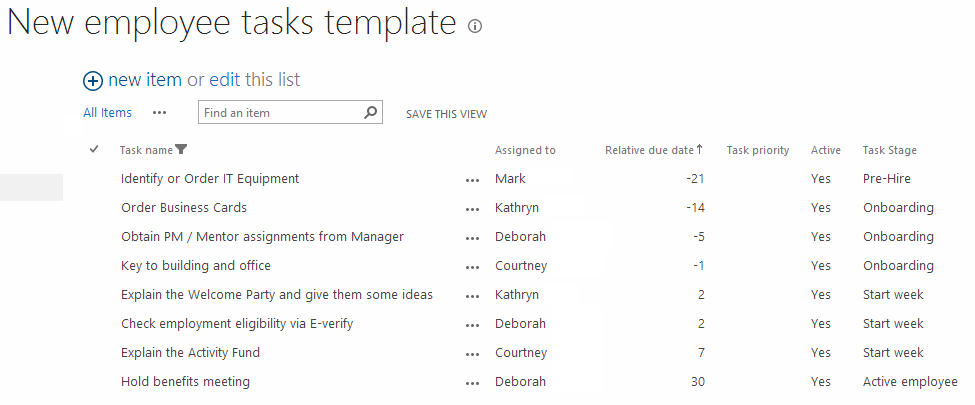Click the info icon beside page title

[475, 26]
